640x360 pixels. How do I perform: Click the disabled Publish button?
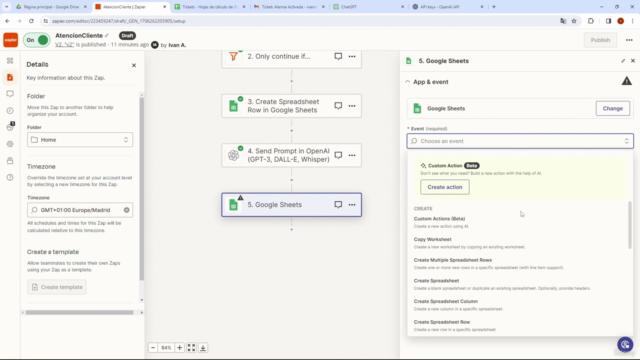tap(600, 40)
